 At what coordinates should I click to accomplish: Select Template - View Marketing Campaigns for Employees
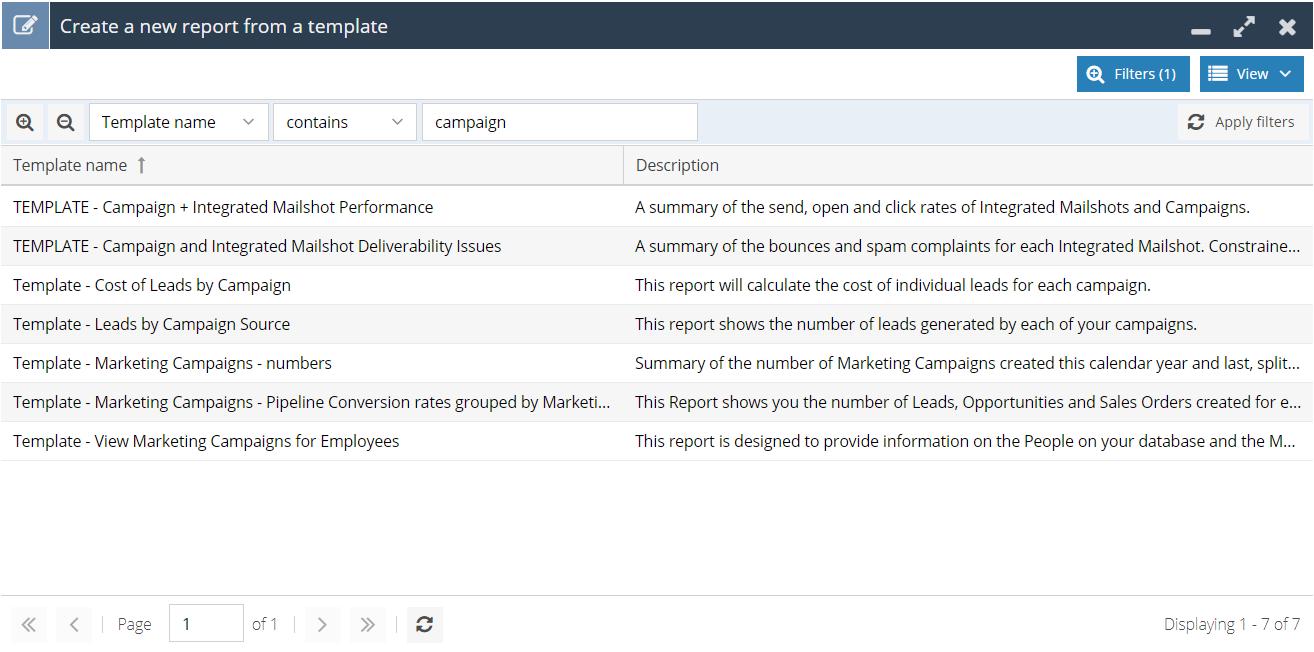tap(206, 441)
